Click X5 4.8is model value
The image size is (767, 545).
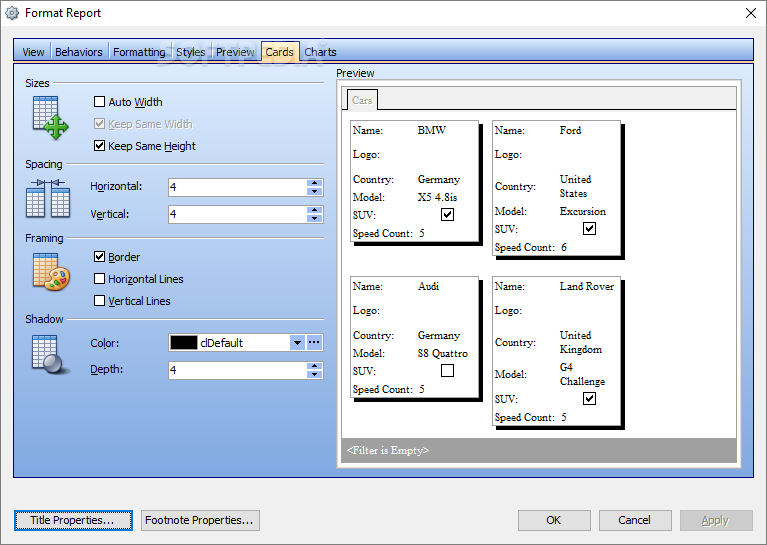coord(437,197)
